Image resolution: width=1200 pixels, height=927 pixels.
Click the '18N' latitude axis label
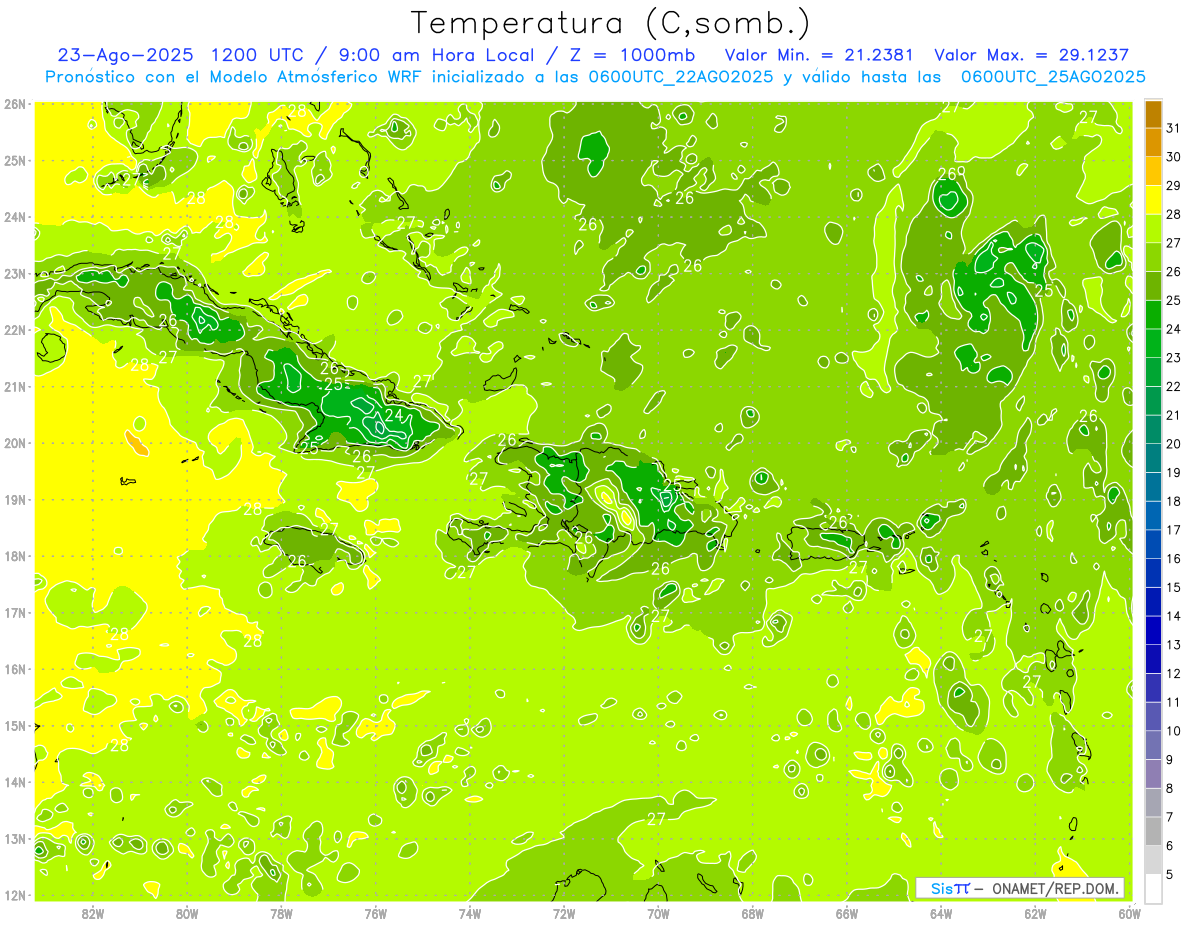pos(14,556)
